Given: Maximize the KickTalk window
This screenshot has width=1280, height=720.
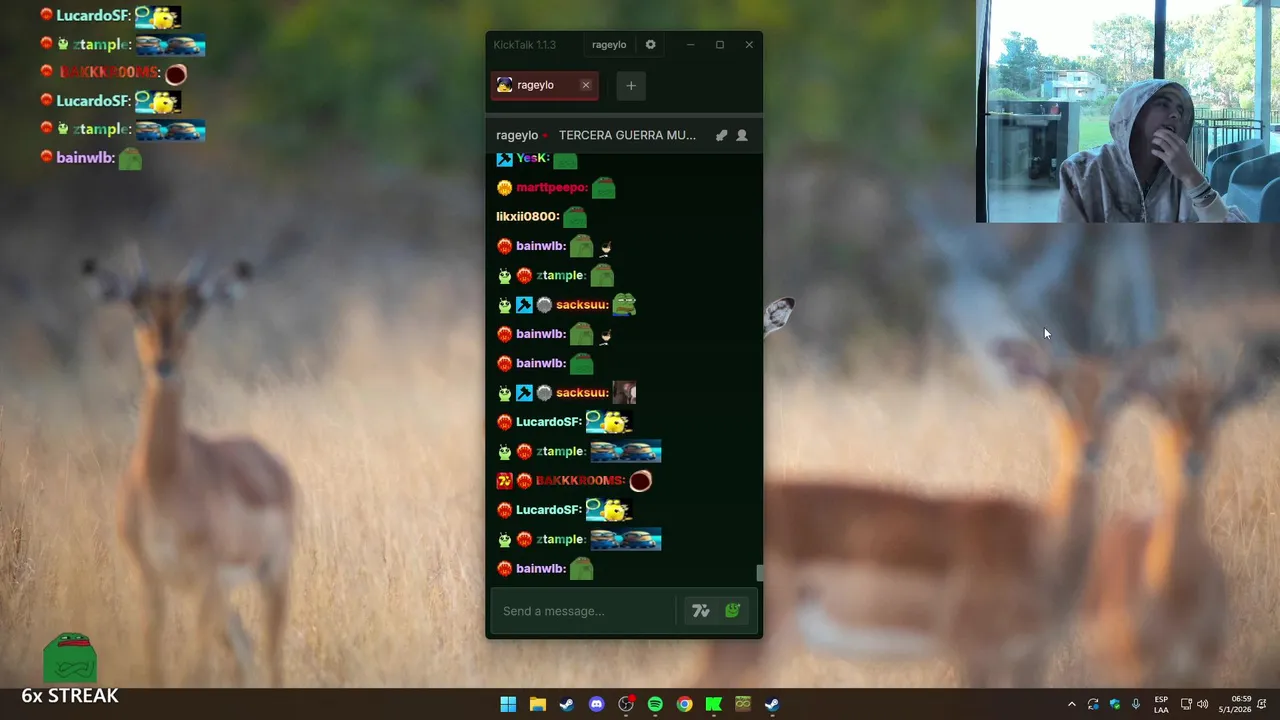Looking at the screenshot, I should [719, 44].
